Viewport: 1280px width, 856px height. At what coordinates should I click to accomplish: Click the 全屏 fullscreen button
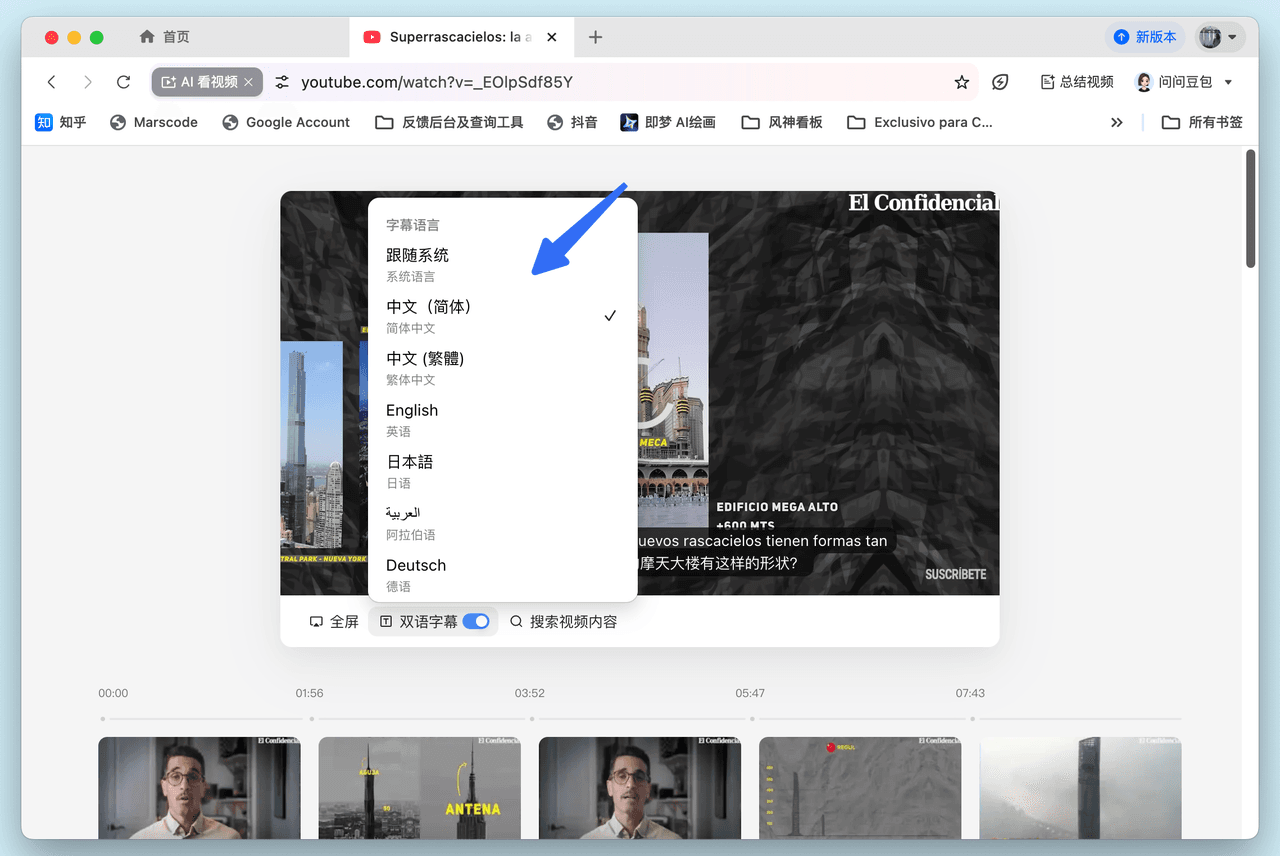pyautogui.click(x=334, y=621)
